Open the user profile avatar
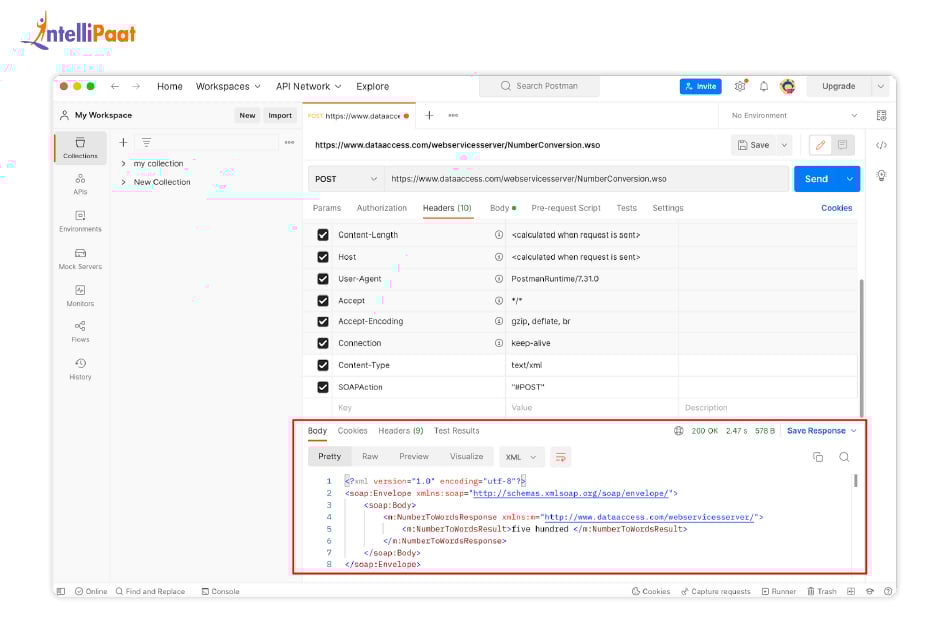Viewport: 951px width, 636px height. [788, 86]
